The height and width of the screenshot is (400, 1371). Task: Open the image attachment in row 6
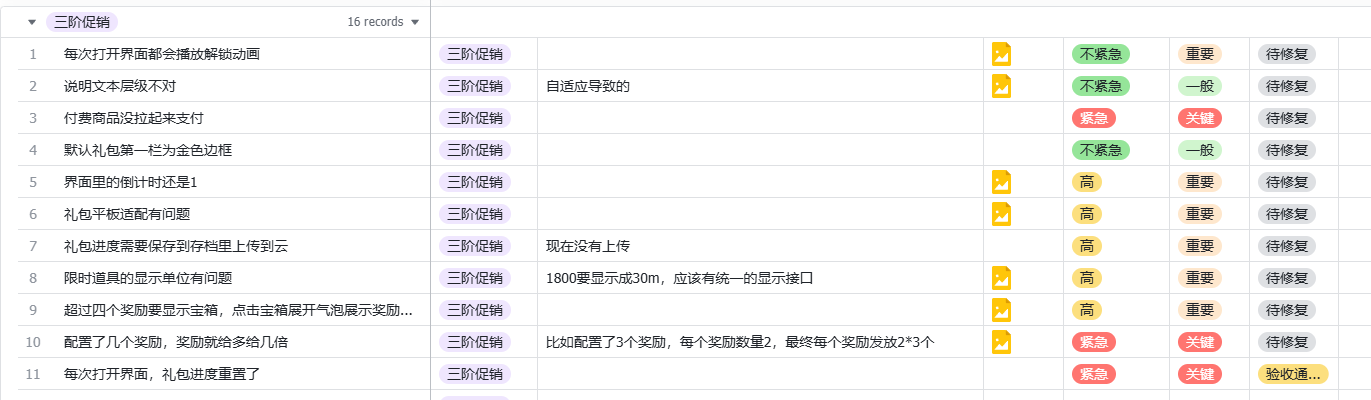coord(1001,214)
